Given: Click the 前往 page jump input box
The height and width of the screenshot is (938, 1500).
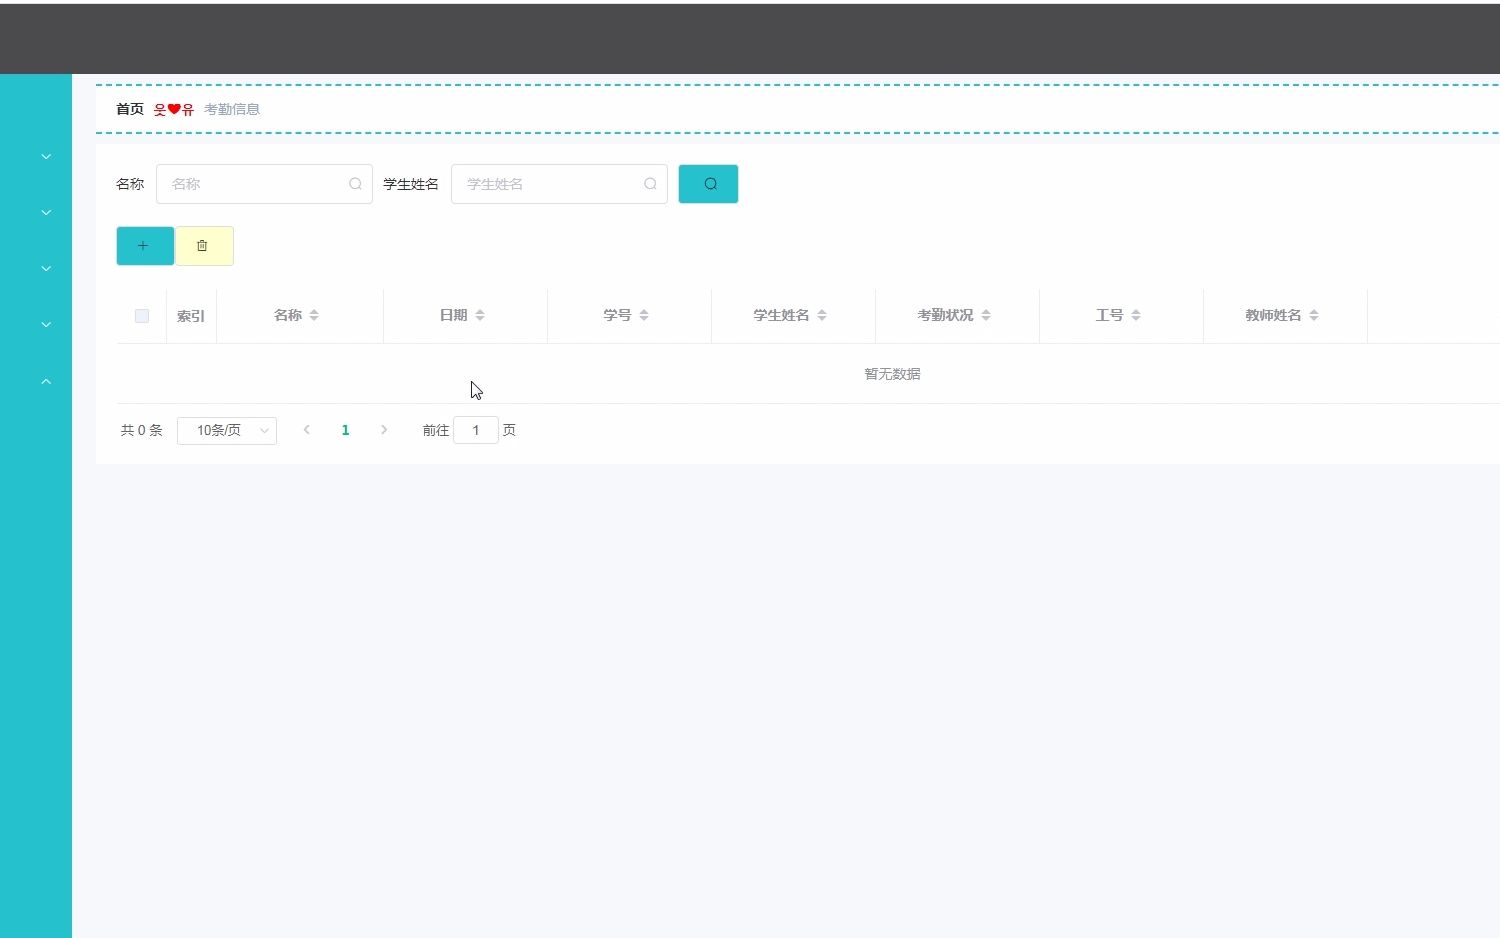Looking at the screenshot, I should (476, 430).
